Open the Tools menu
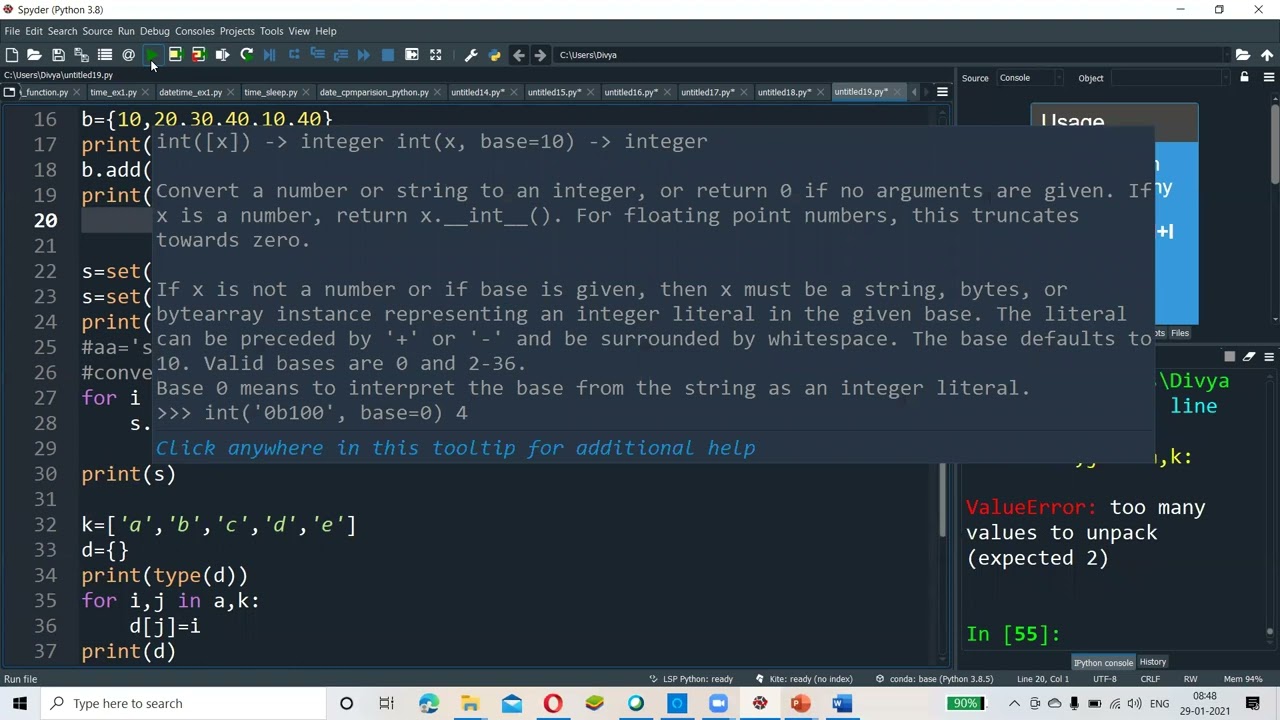The image size is (1280, 720). [x=271, y=31]
